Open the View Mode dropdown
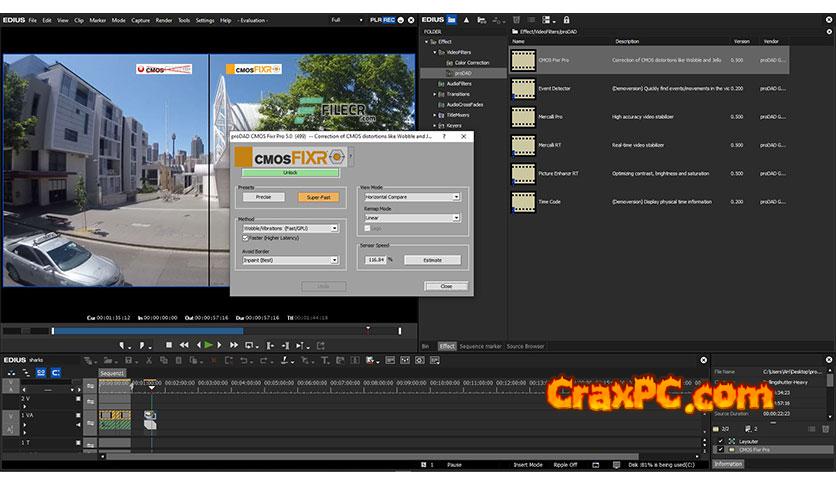 click(411, 197)
